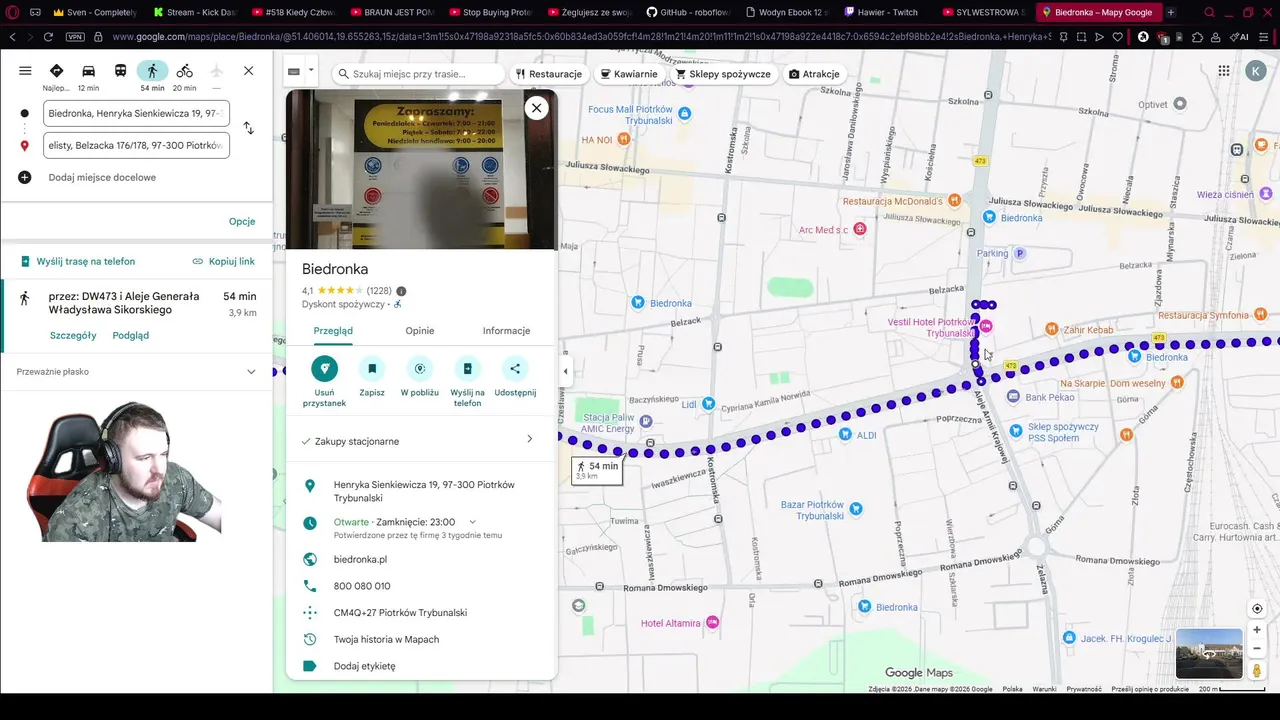Add a destination with the plus icon
The image size is (1280, 720).
(25, 177)
